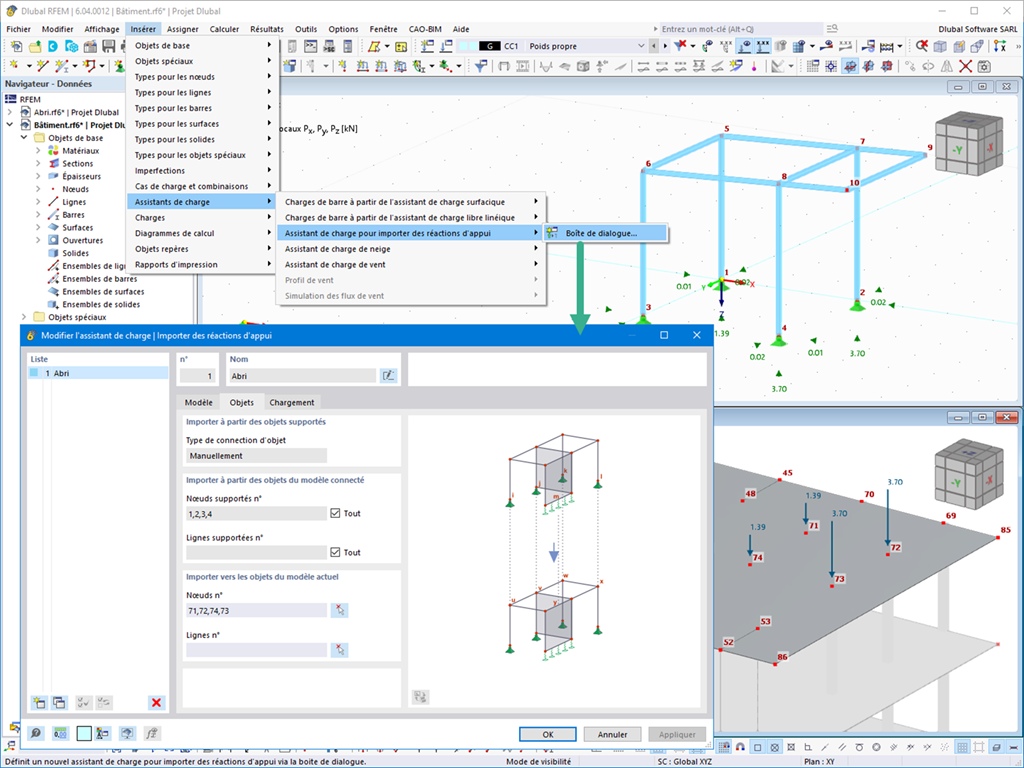This screenshot has height=768, width=1024.
Task: Open the Dlubal block manager cube icon
Action: point(71,46)
